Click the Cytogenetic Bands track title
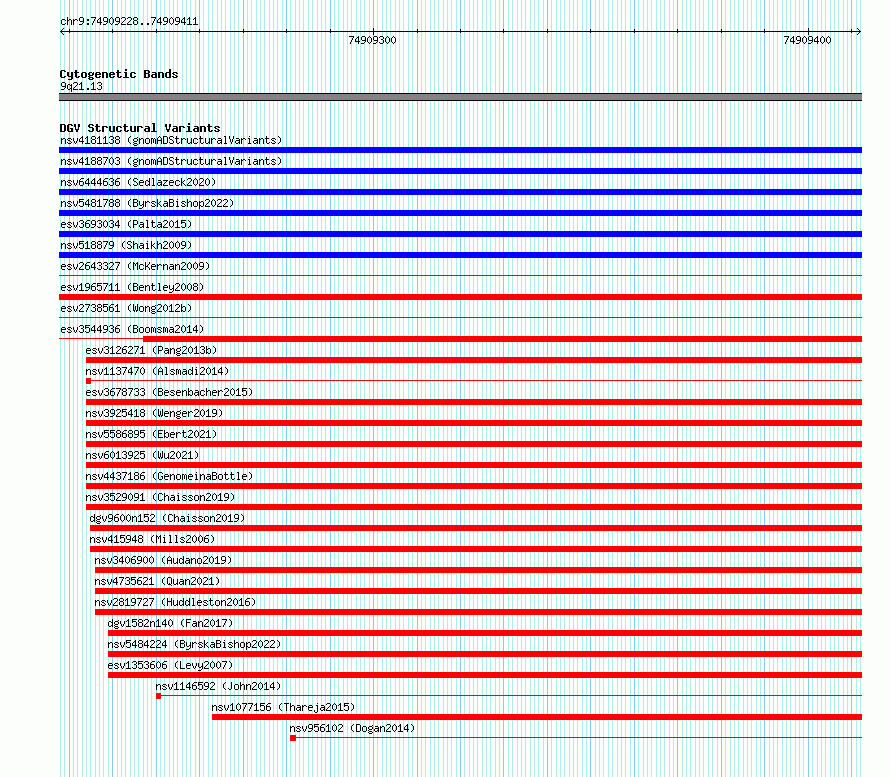This screenshot has height=777, width=890. [119, 74]
